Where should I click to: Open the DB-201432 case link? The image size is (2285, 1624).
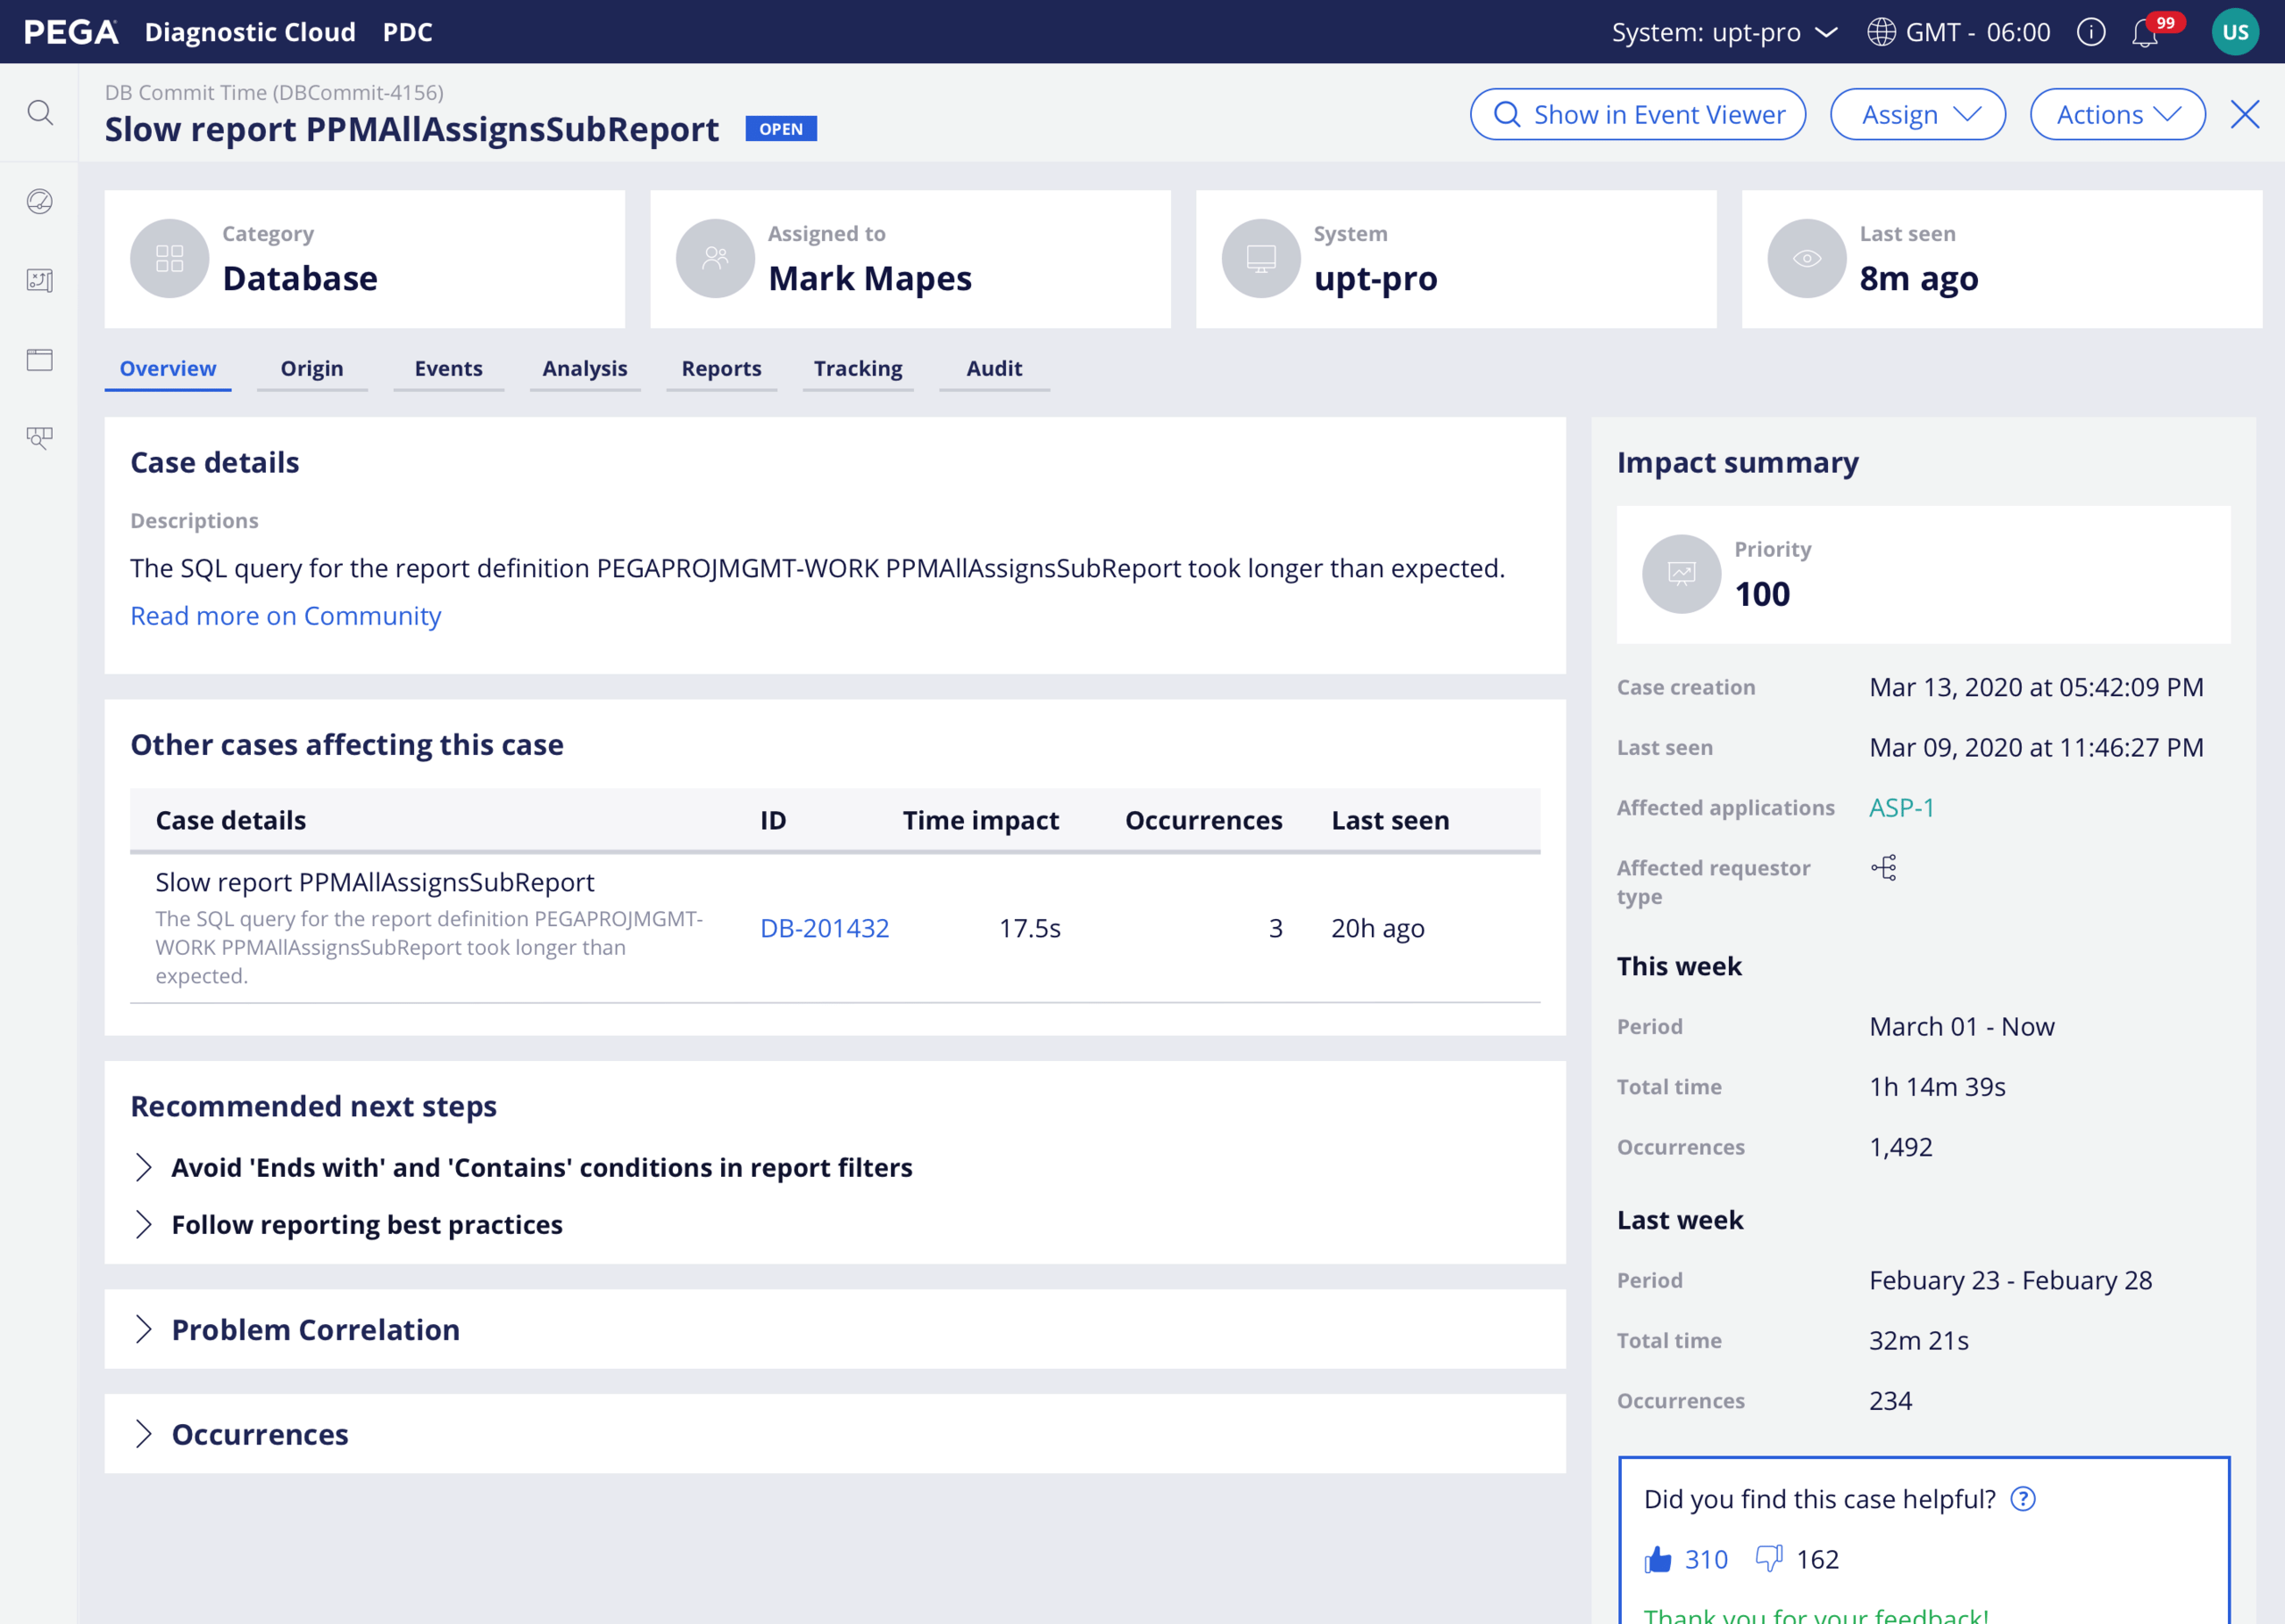pos(824,928)
